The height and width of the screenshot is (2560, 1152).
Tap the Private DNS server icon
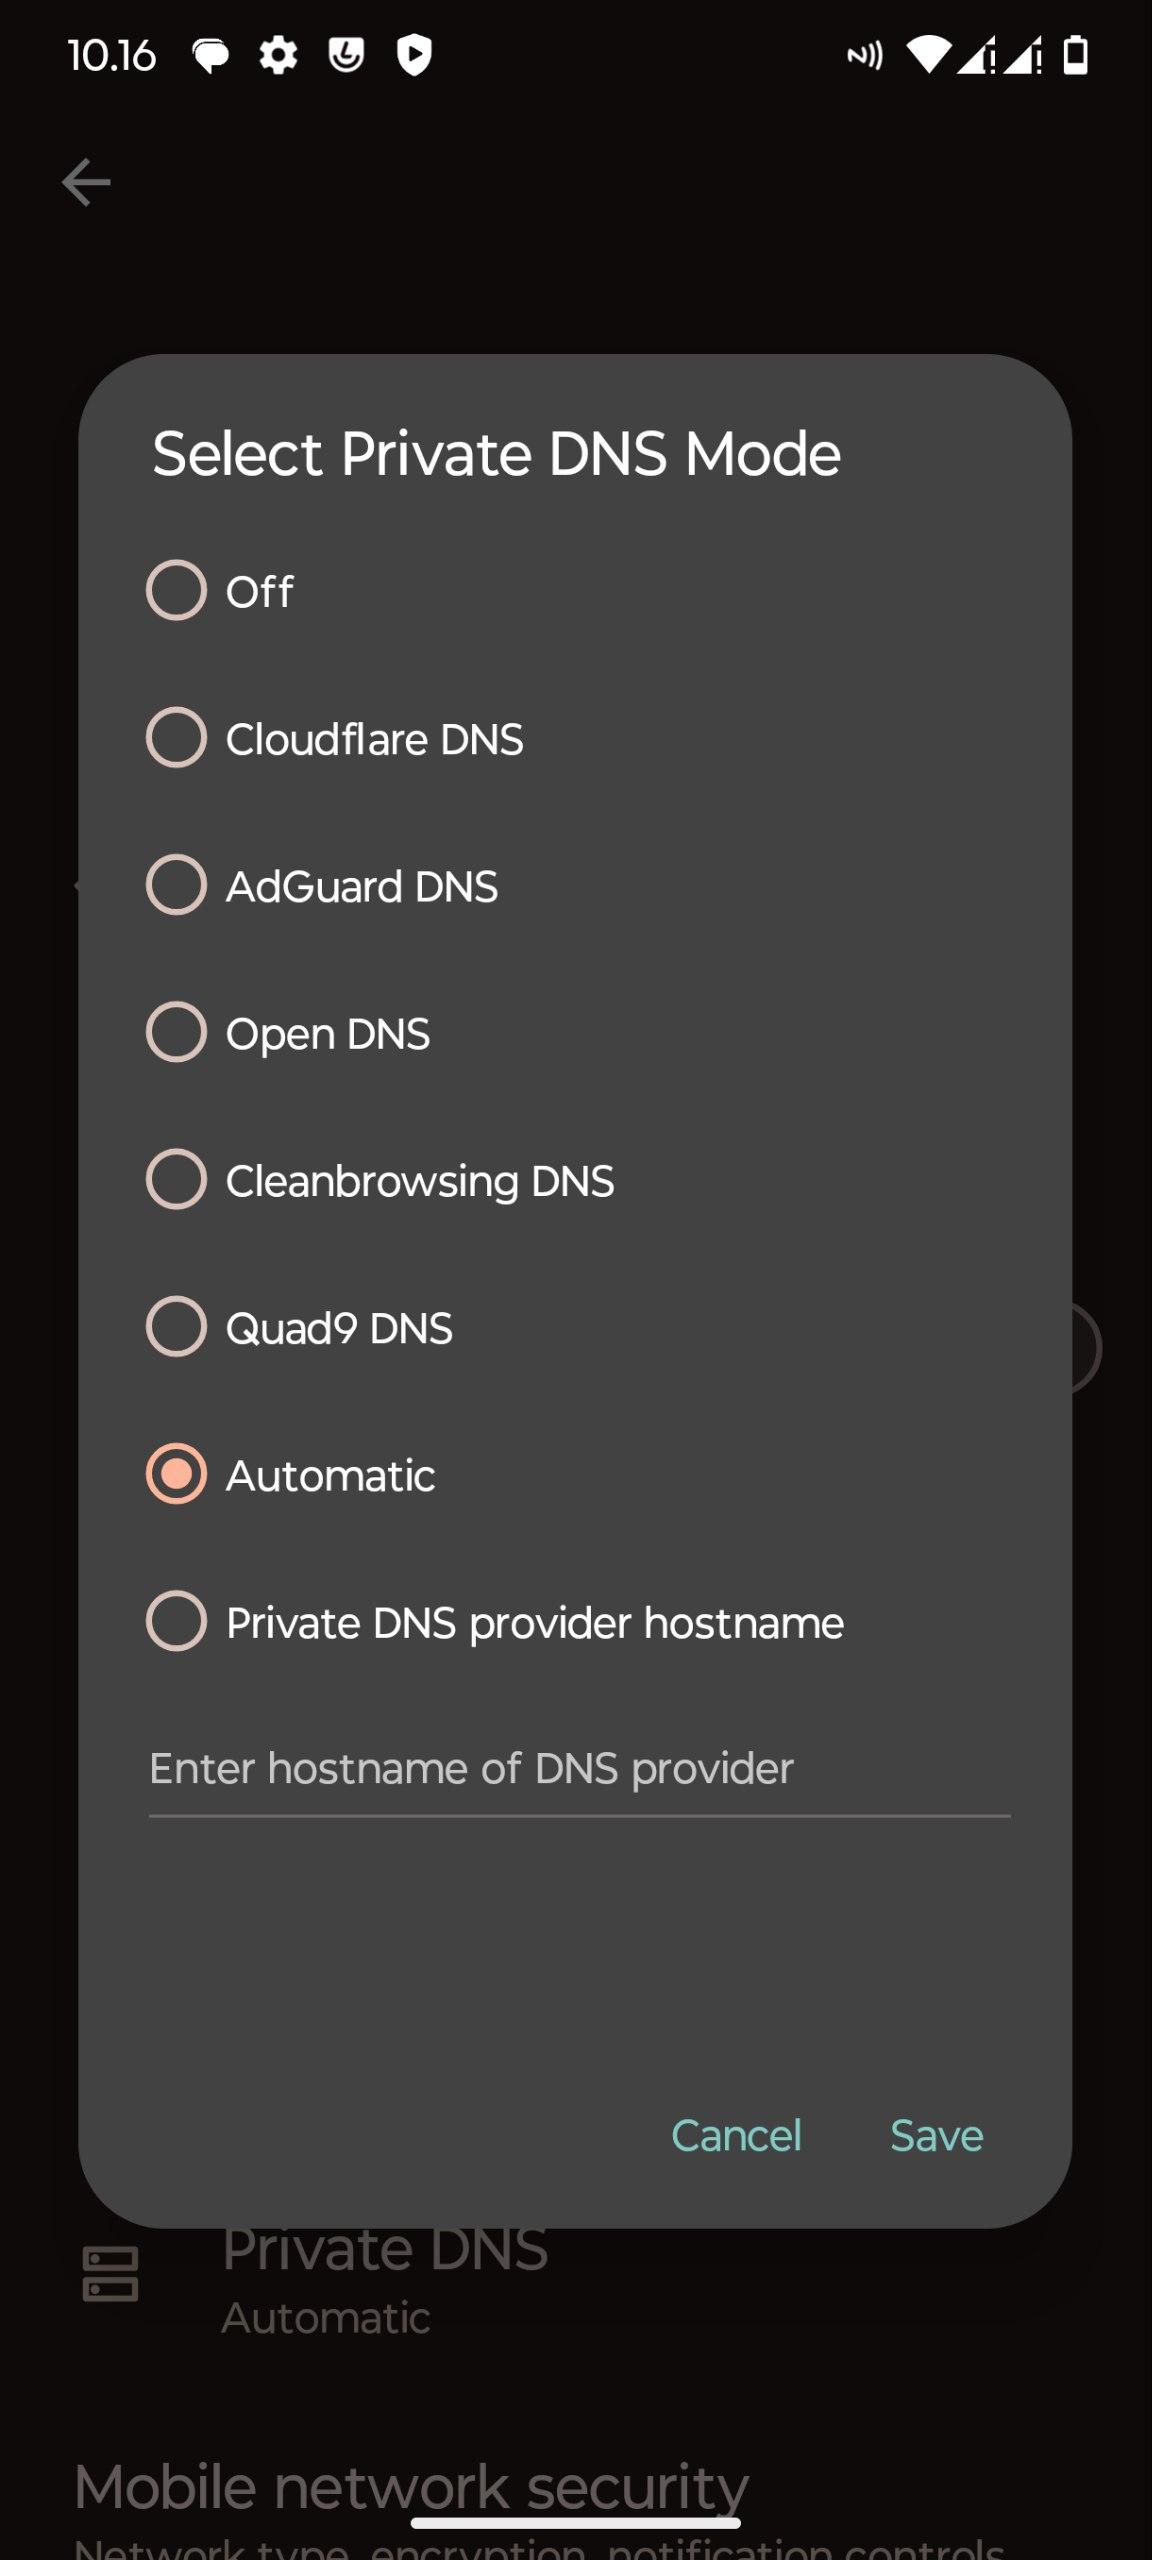110,2274
